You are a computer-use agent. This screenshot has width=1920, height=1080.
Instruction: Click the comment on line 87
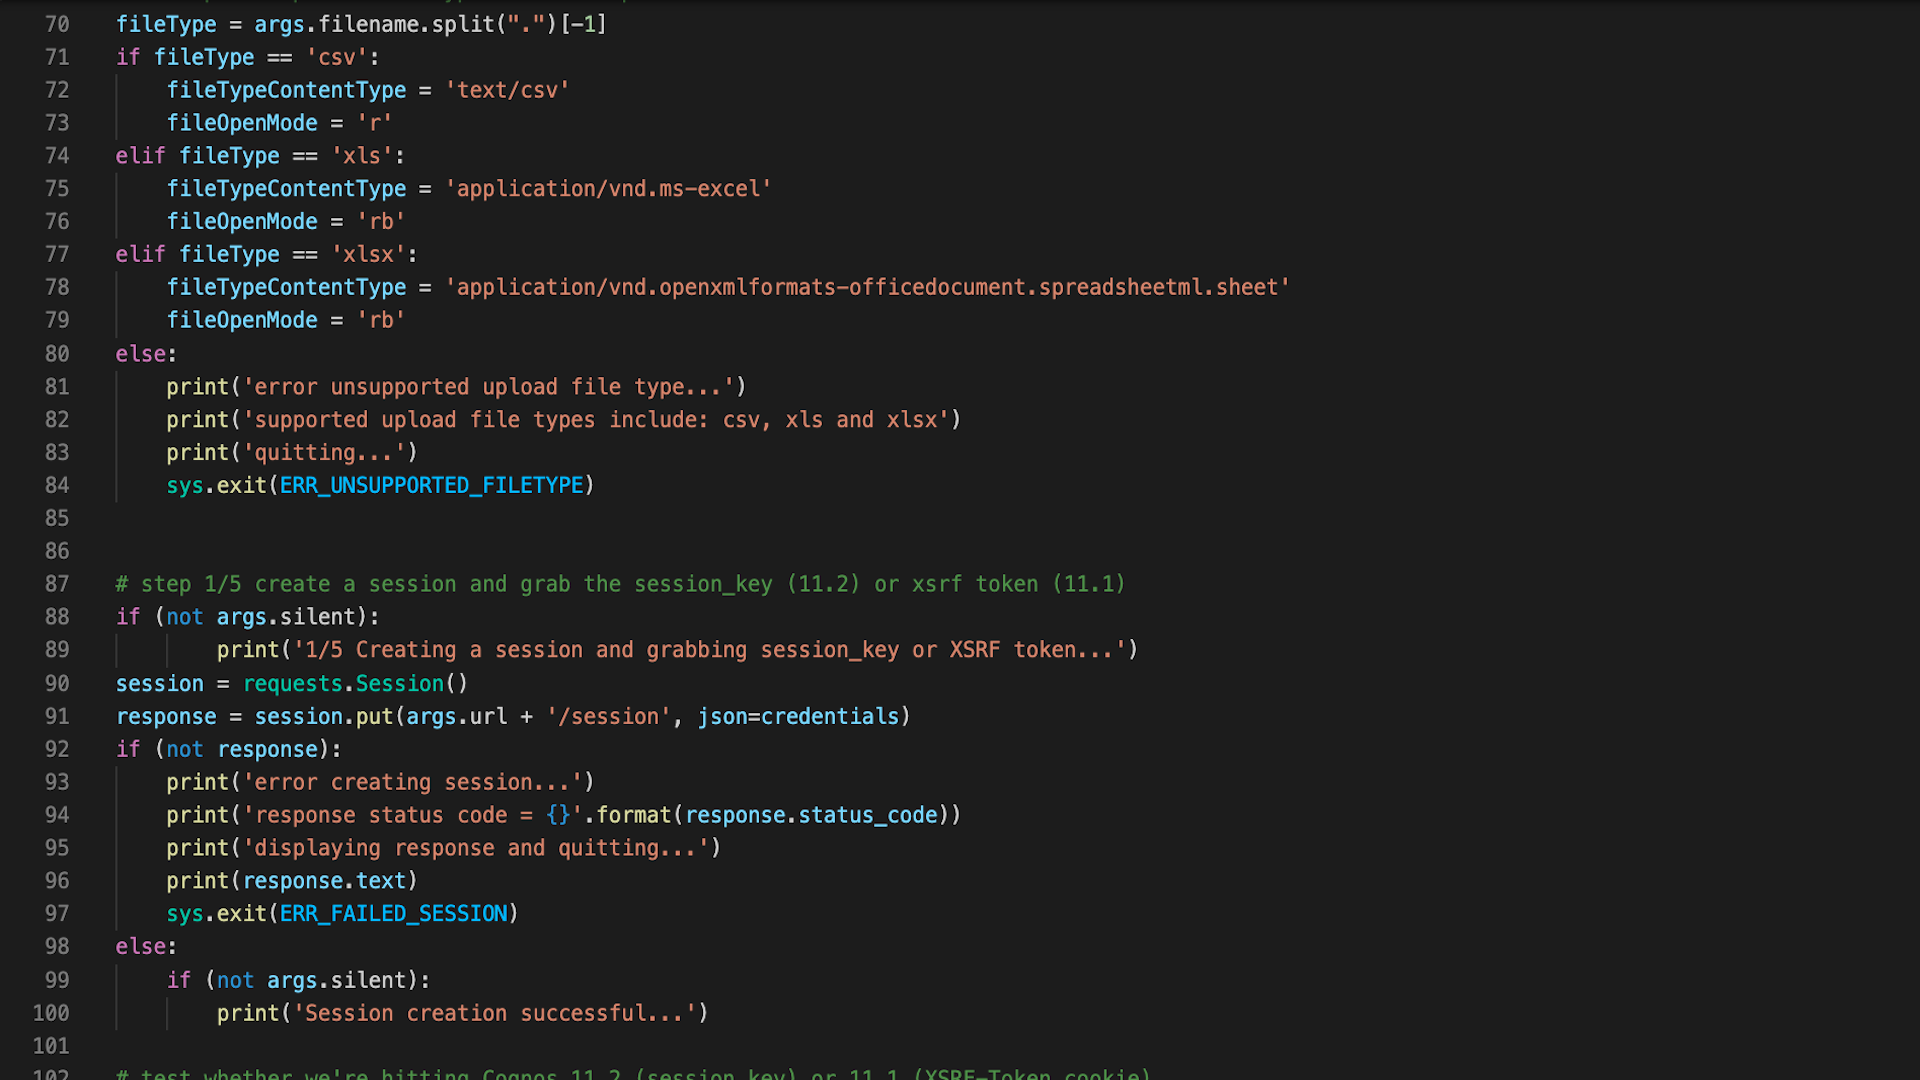(620, 584)
